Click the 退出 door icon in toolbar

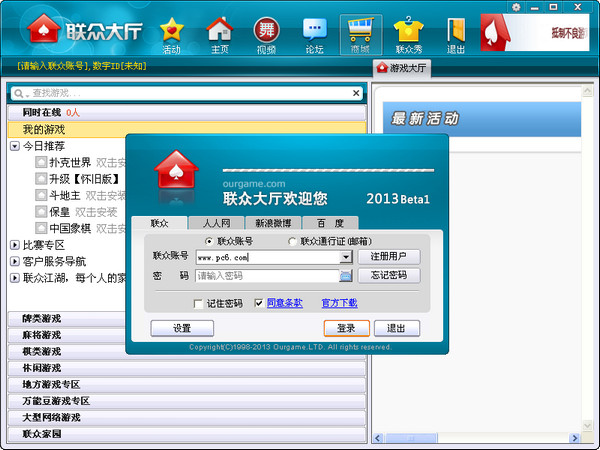456,35
